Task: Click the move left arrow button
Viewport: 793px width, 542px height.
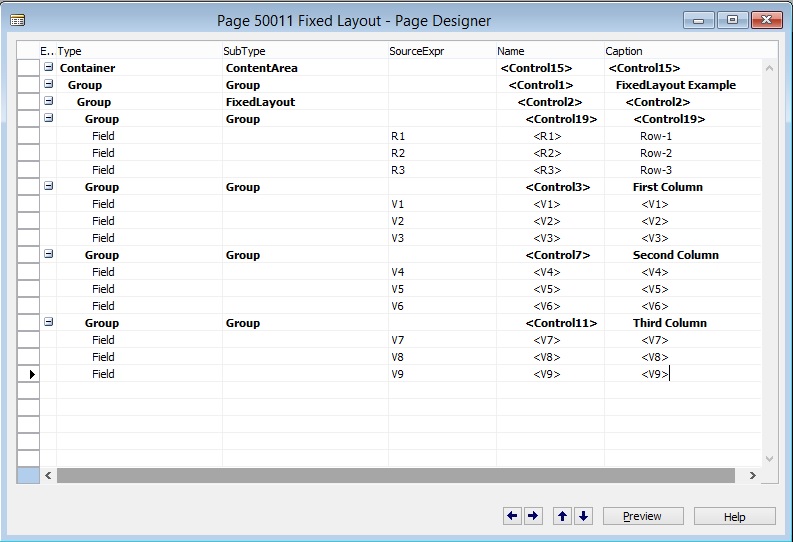Action: [512, 516]
